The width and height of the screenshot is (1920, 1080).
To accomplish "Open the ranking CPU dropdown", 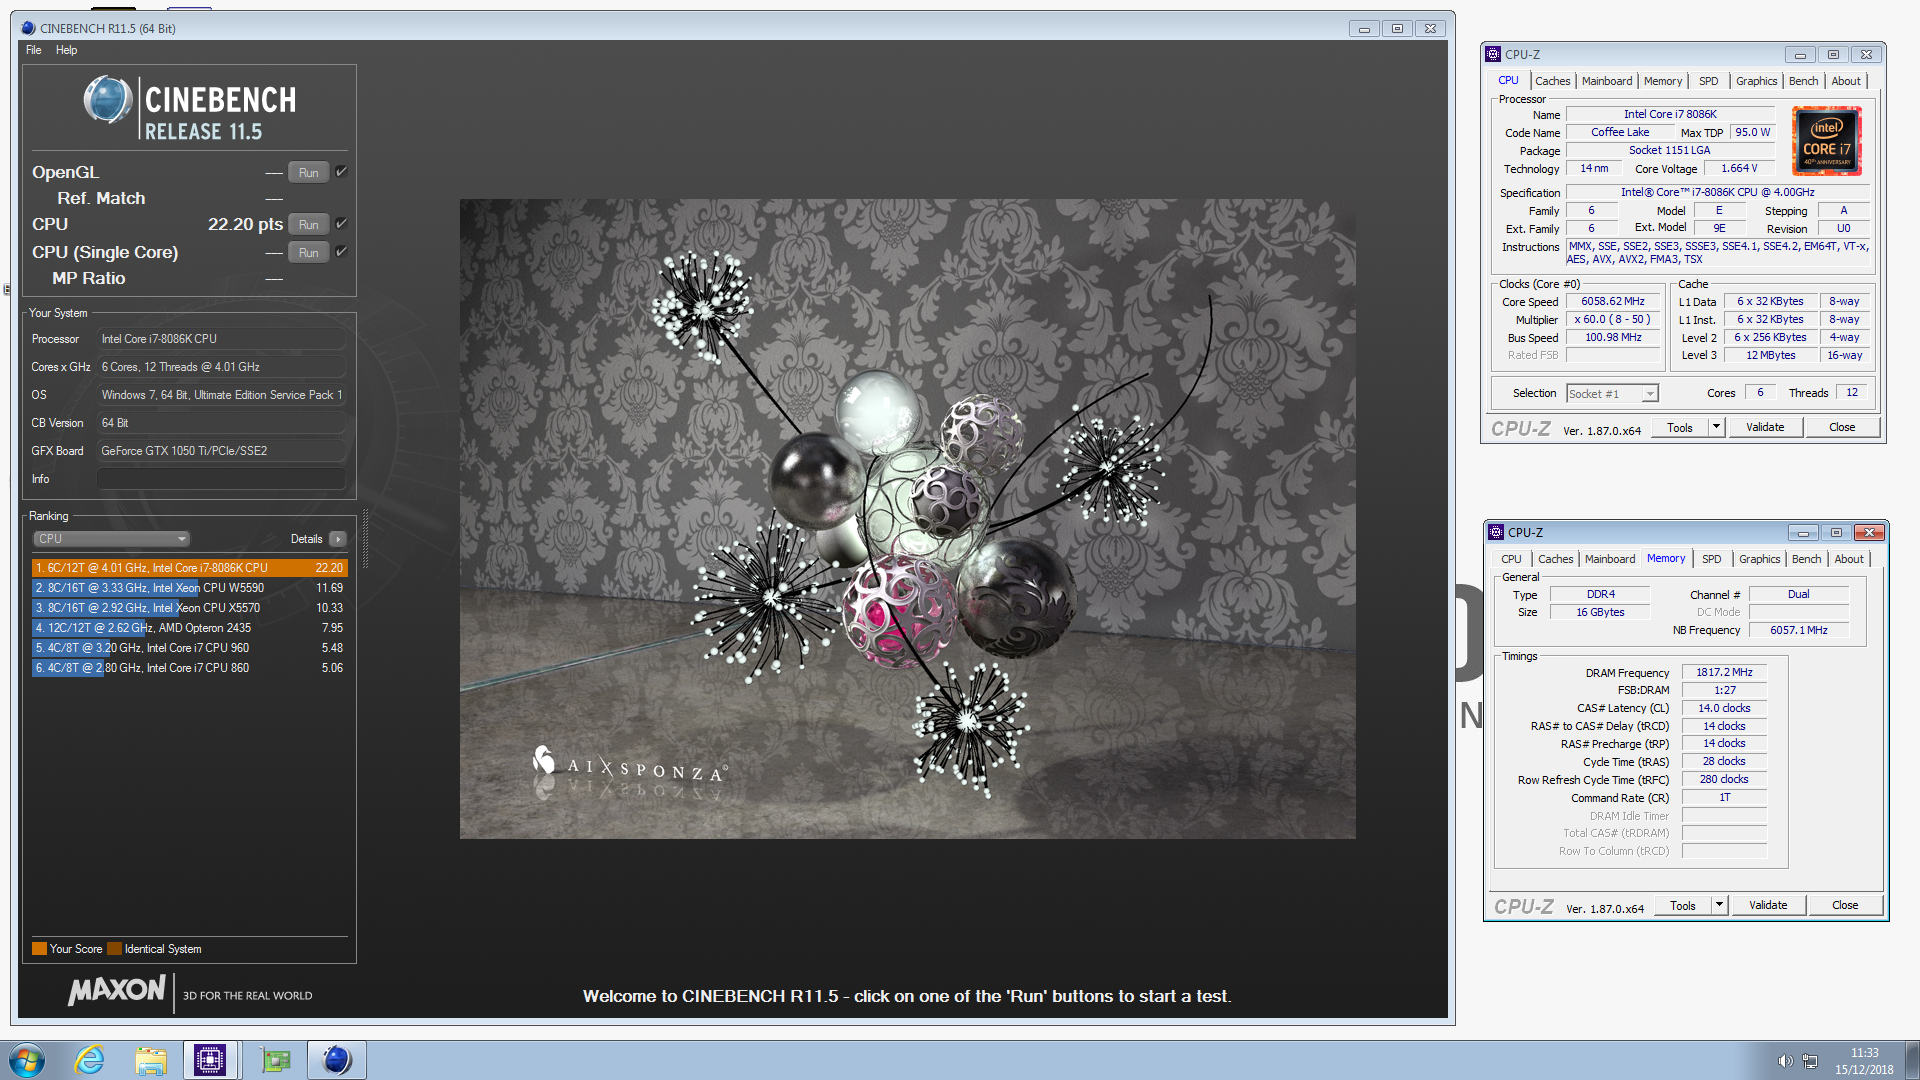I will coord(111,539).
